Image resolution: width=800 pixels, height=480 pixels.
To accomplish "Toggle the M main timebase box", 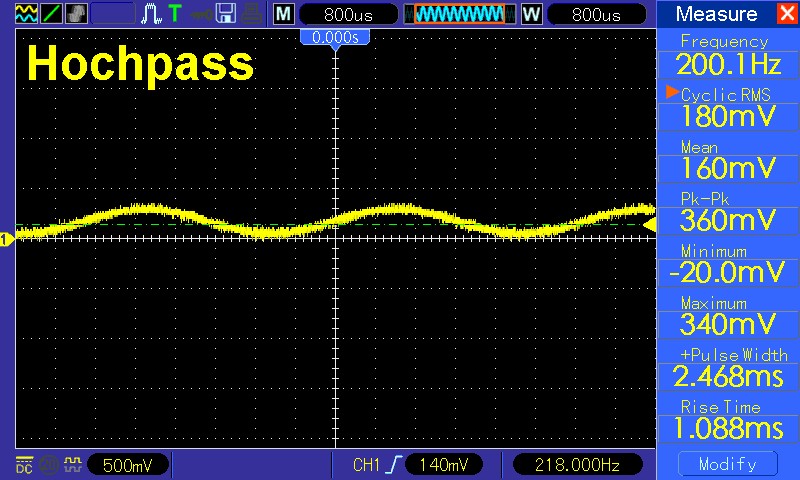I will [283, 14].
